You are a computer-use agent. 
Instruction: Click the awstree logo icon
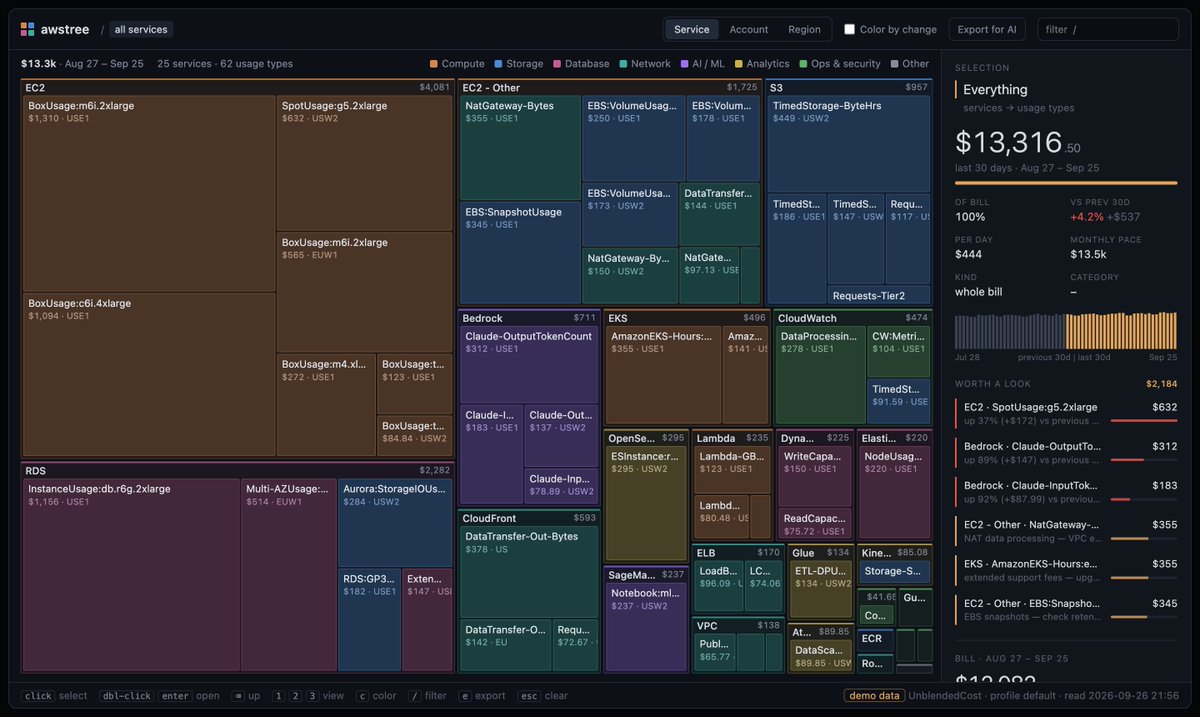click(27, 30)
